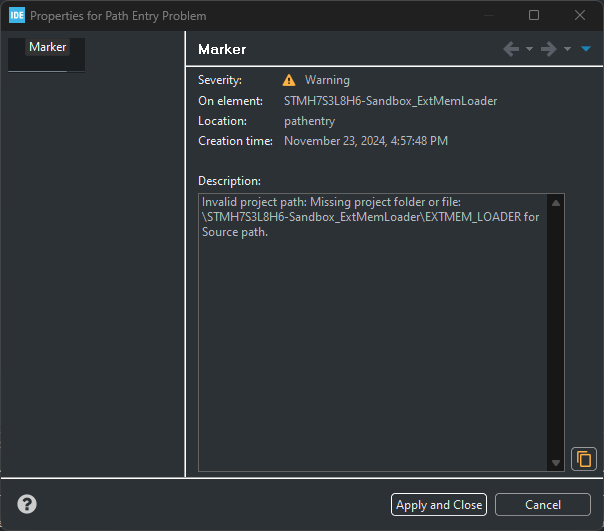Maximize the properties dialog window
The height and width of the screenshot is (531, 604).
pos(534,16)
